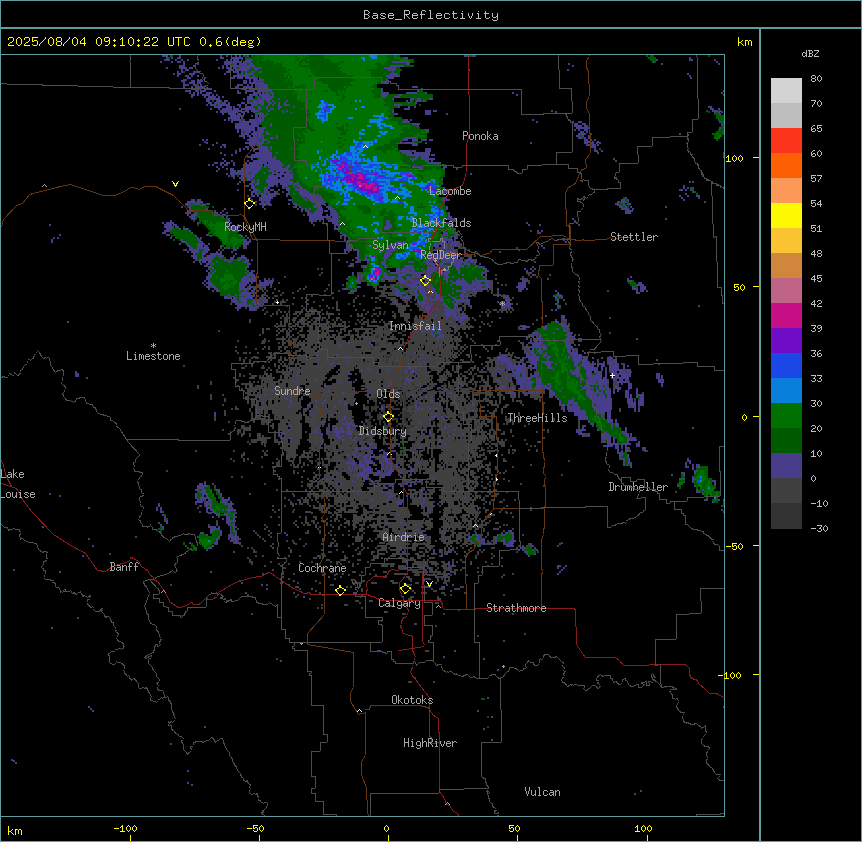
Task: Click the Stettler label
Action: pos(634,237)
